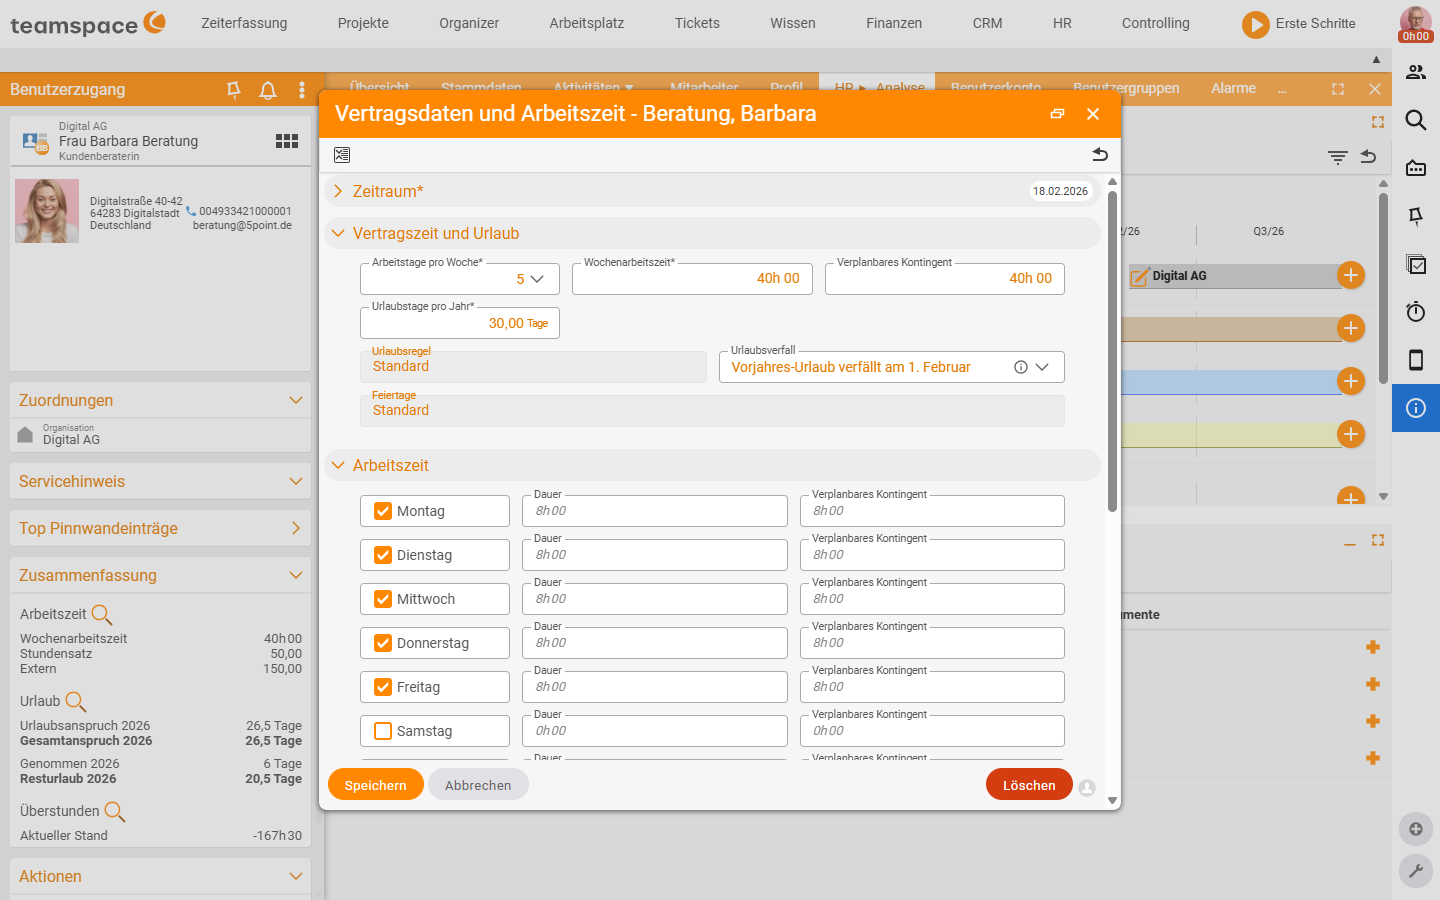Open the contacts icon in the right sidebar
The image size is (1440, 900).
[x=1416, y=72]
